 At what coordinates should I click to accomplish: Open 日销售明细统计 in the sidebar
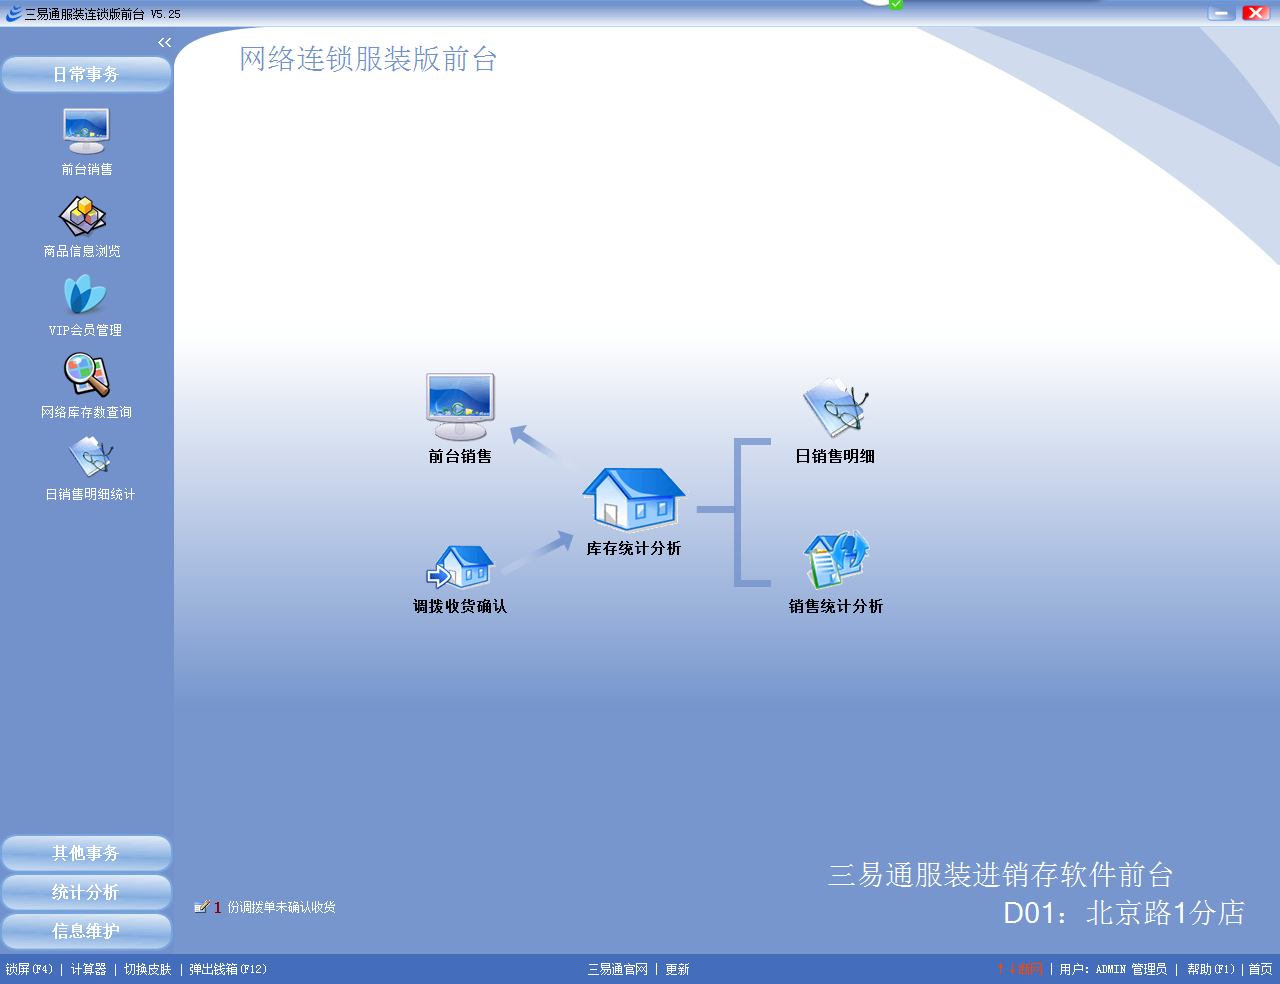(90, 460)
